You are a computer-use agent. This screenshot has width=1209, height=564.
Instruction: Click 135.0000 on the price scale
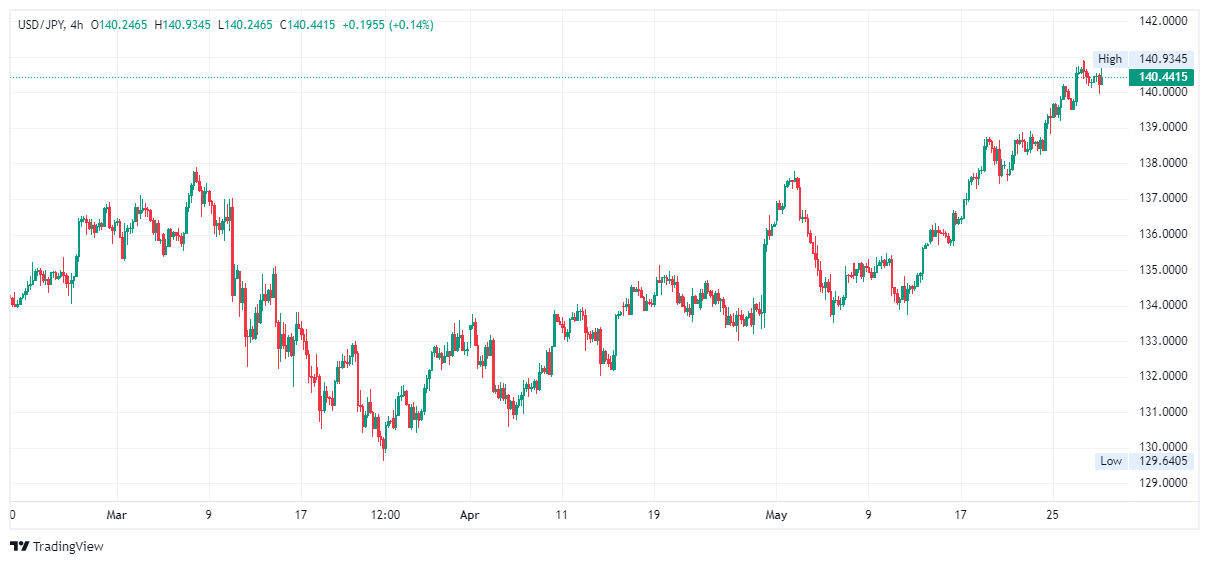(x=1164, y=270)
